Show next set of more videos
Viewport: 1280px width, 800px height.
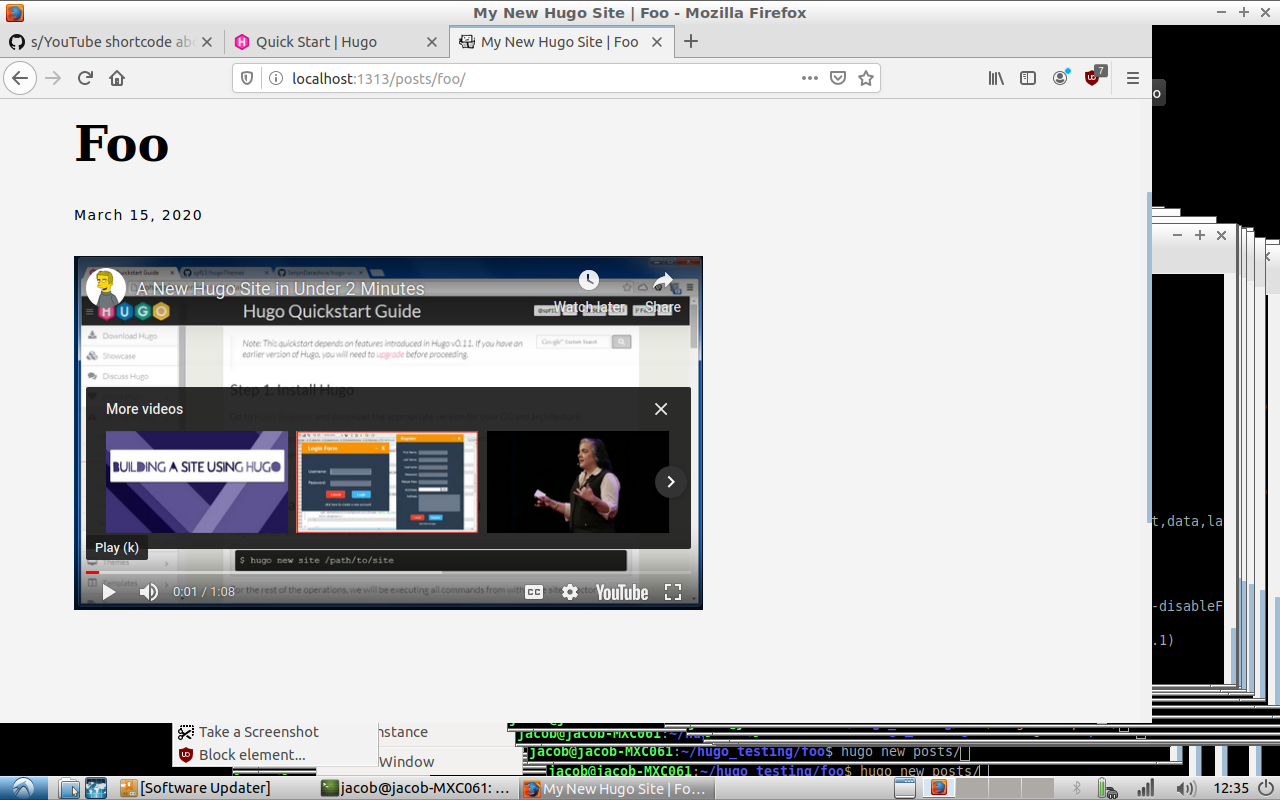670,482
